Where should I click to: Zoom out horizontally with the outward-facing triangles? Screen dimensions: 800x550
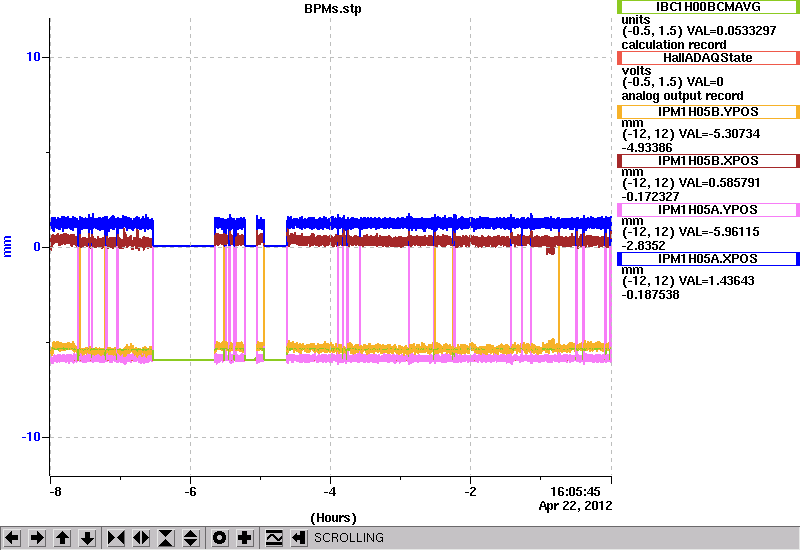[x=141, y=538]
